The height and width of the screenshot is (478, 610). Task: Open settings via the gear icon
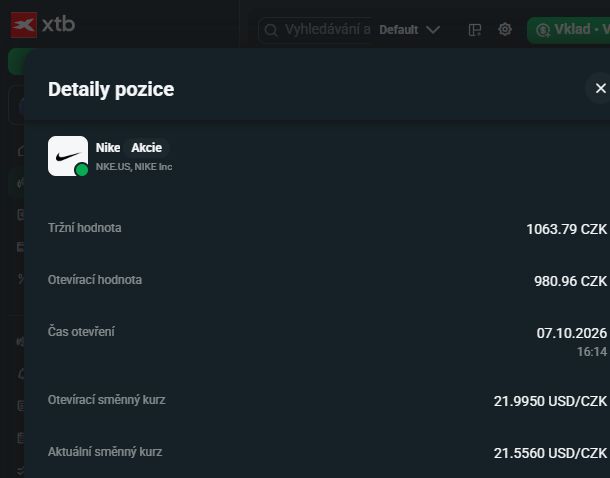pos(505,29)
